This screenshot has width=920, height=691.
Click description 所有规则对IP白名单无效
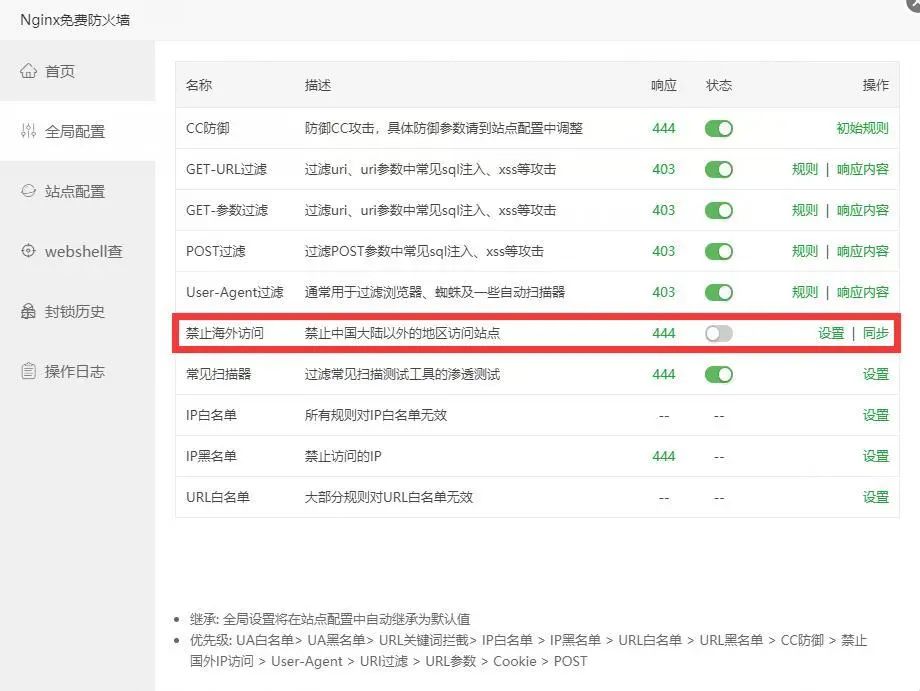376,415
